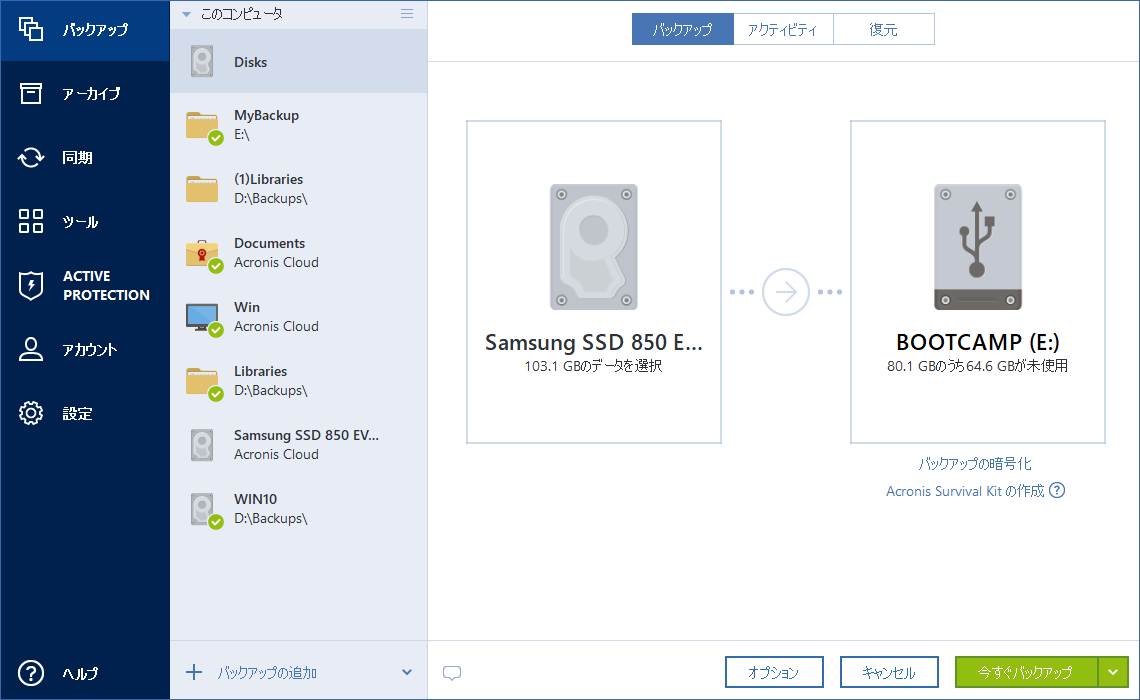Open the バックアップ sidebar section icon

click(31, 29)
